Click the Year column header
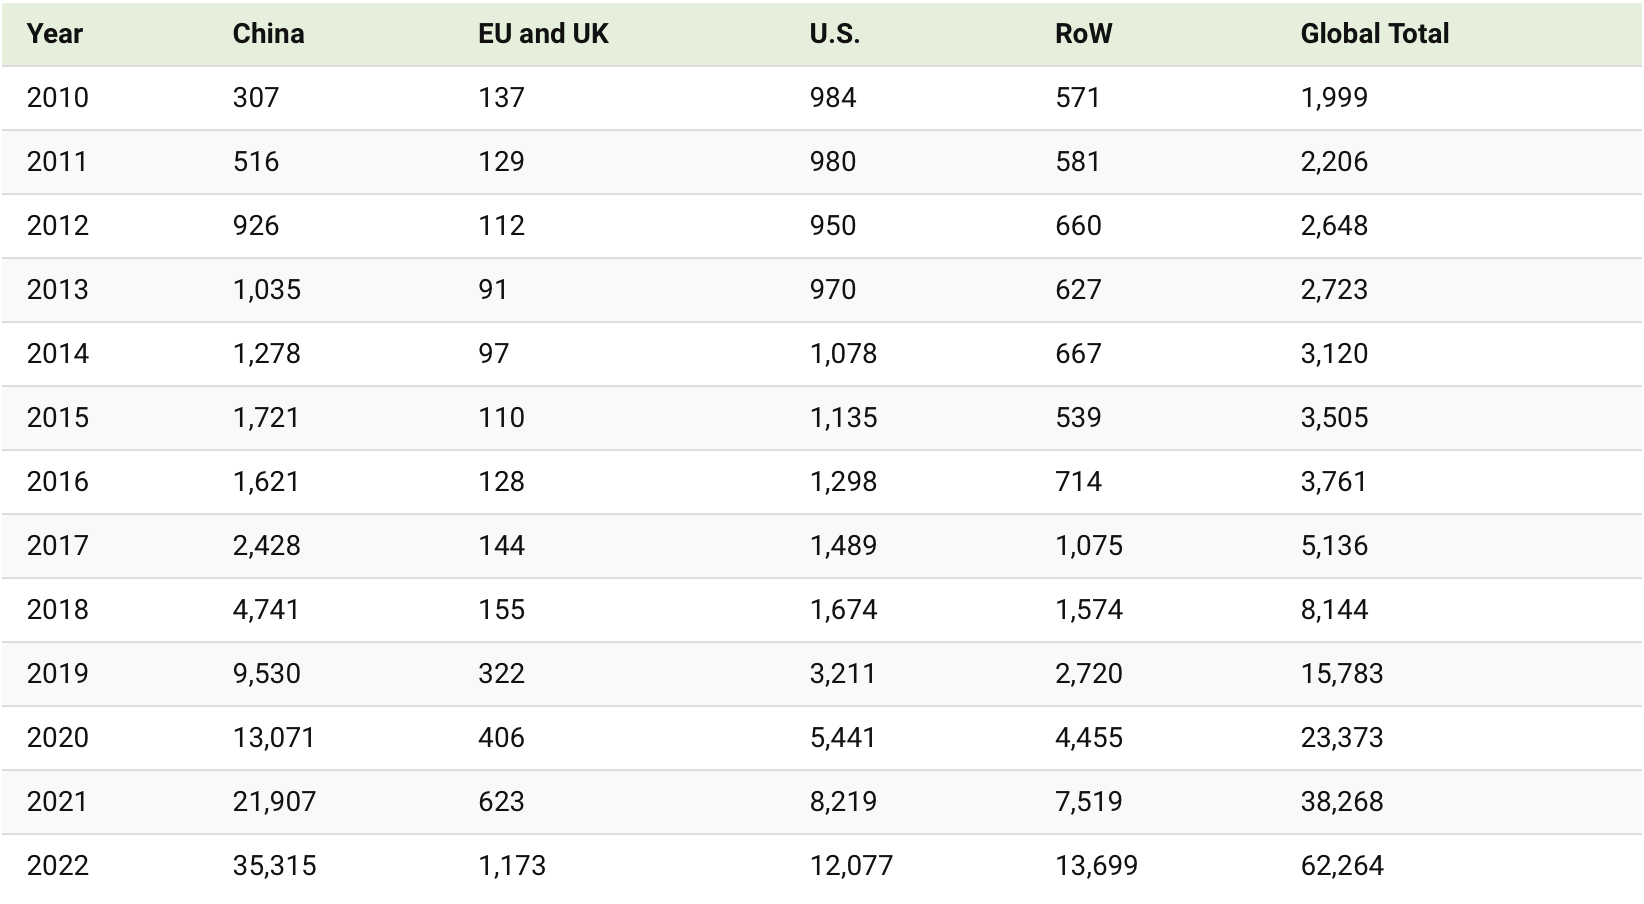The height and width of the screenshot is (904, 1644). [55, 34]
